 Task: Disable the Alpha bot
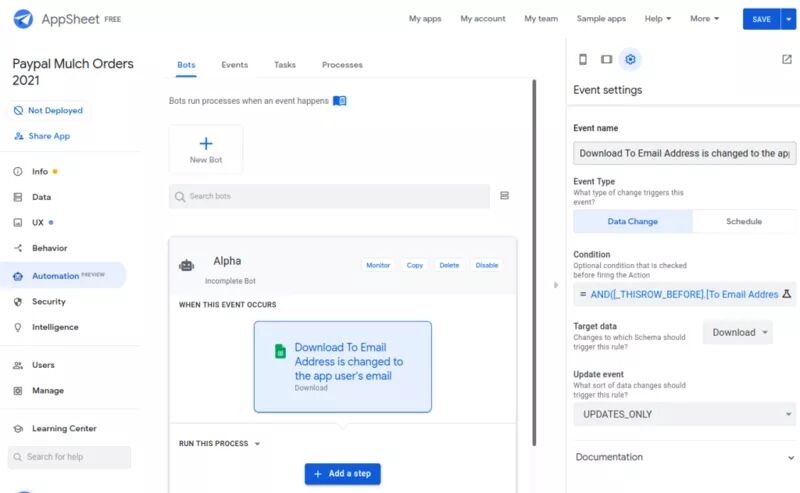coord(487,265)
